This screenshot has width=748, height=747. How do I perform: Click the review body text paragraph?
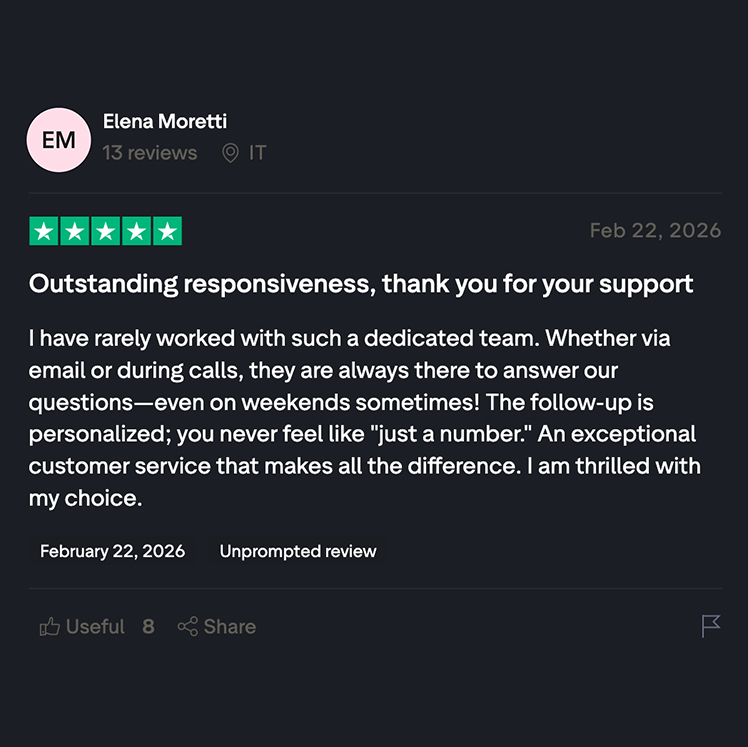(365, 417)
